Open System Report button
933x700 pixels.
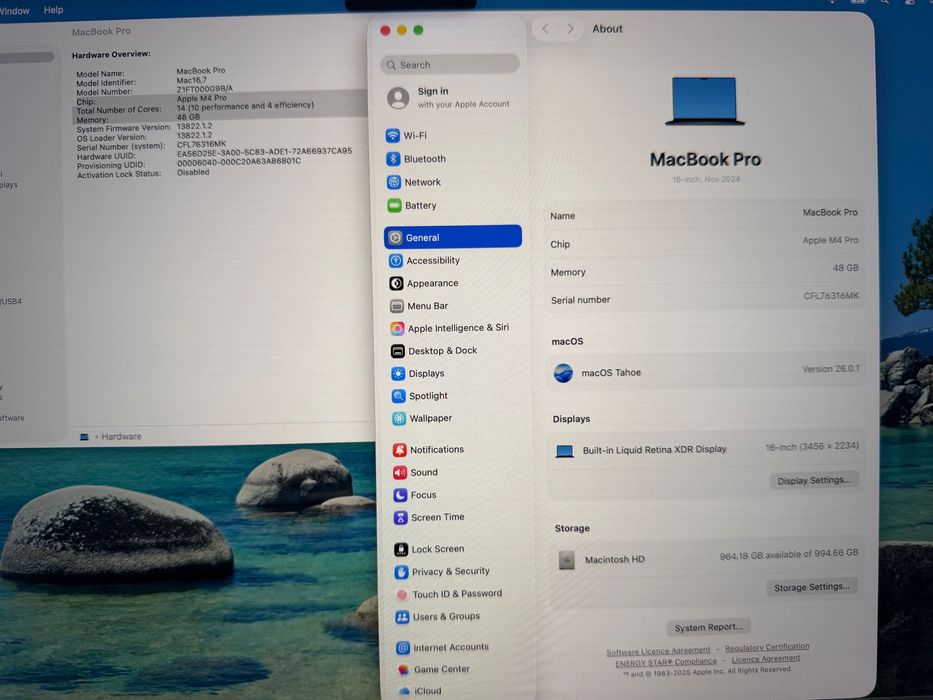[708, 627]
